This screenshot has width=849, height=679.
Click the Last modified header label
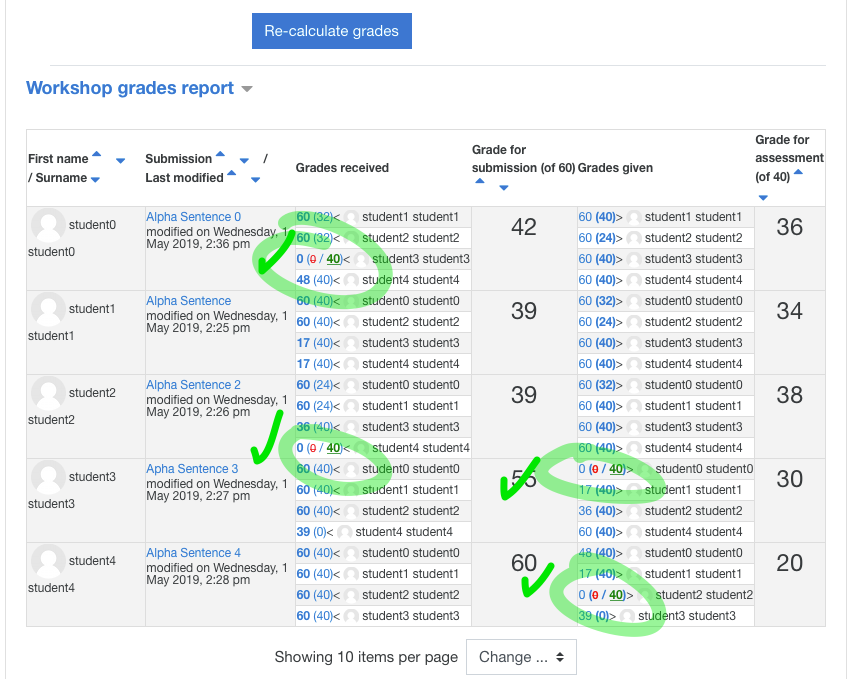coord(184,178)
